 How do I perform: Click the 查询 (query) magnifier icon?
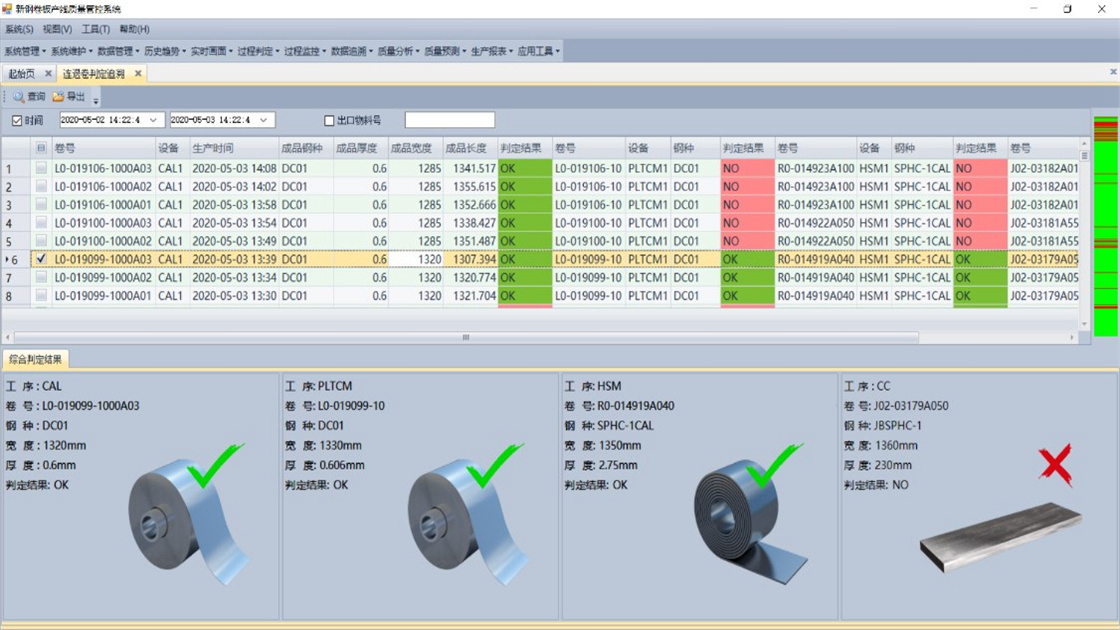click(18, 97)
